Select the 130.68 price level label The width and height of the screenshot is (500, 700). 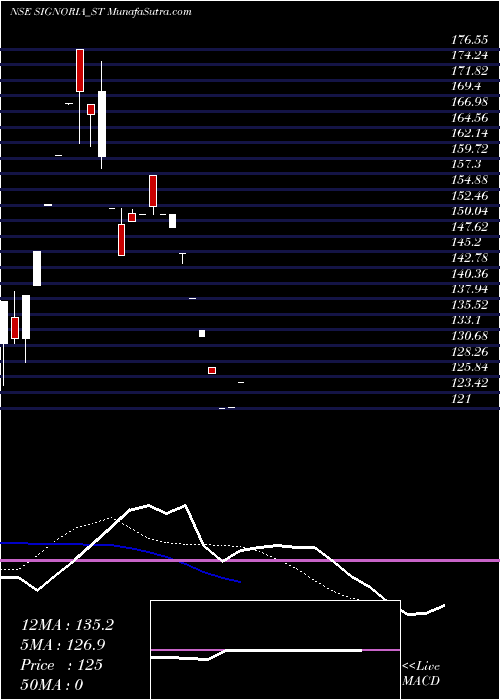(x=469, y=336)
